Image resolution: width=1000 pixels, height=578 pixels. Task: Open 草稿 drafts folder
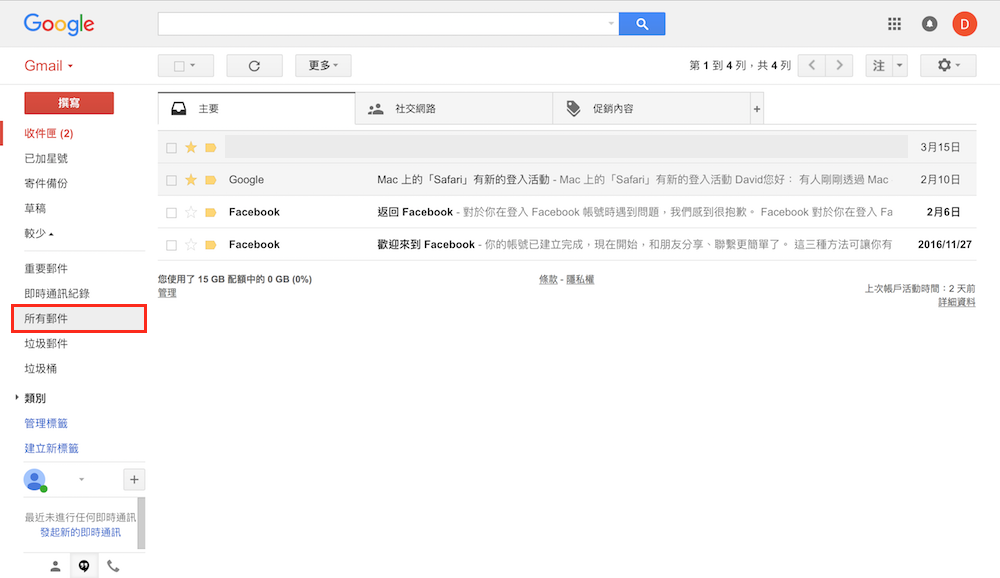coord(35,208)
